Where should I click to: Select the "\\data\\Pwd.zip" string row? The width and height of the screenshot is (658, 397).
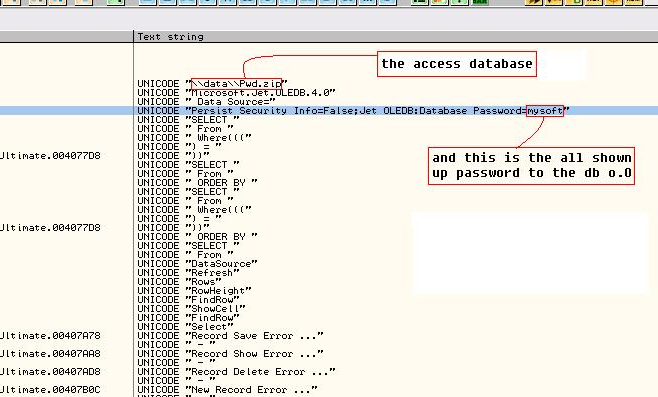(212, 84)
